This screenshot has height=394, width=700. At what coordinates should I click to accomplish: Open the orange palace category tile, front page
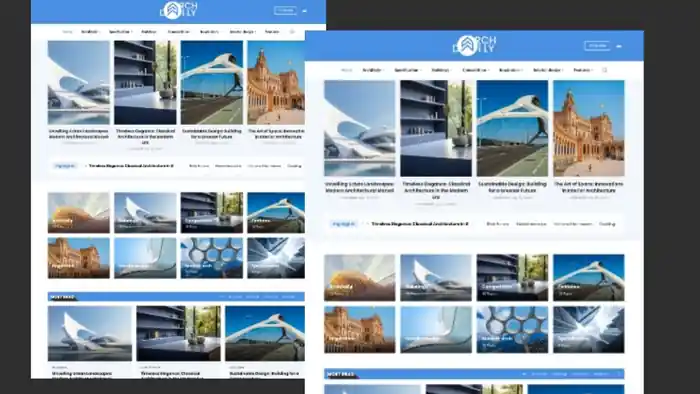coord(359,330)
